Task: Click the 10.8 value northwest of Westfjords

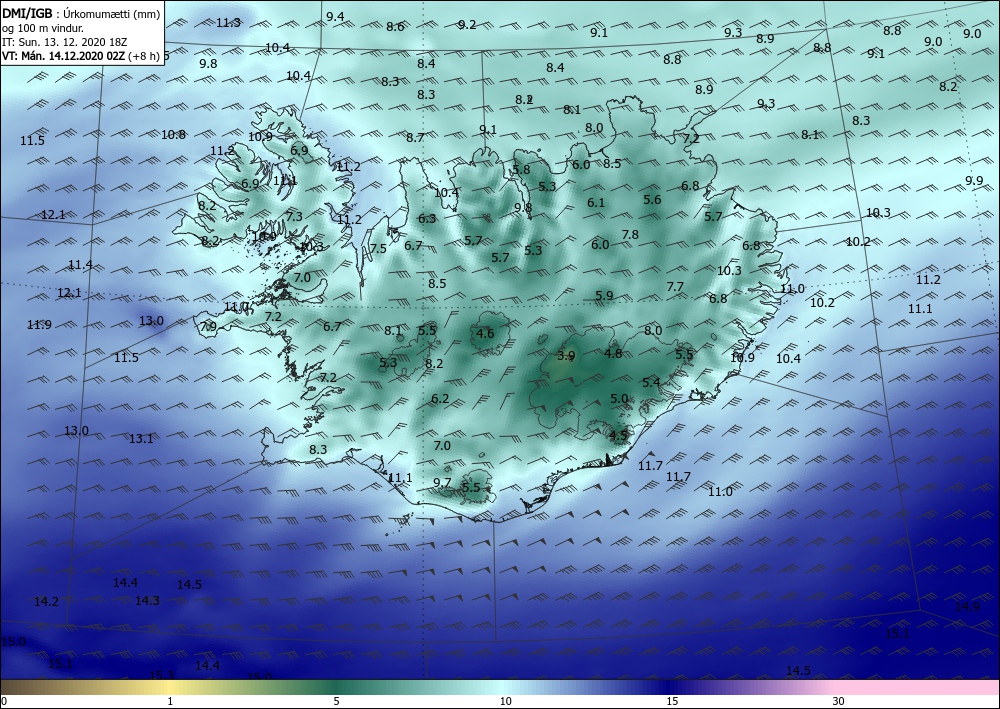Action: click(173, 135)
